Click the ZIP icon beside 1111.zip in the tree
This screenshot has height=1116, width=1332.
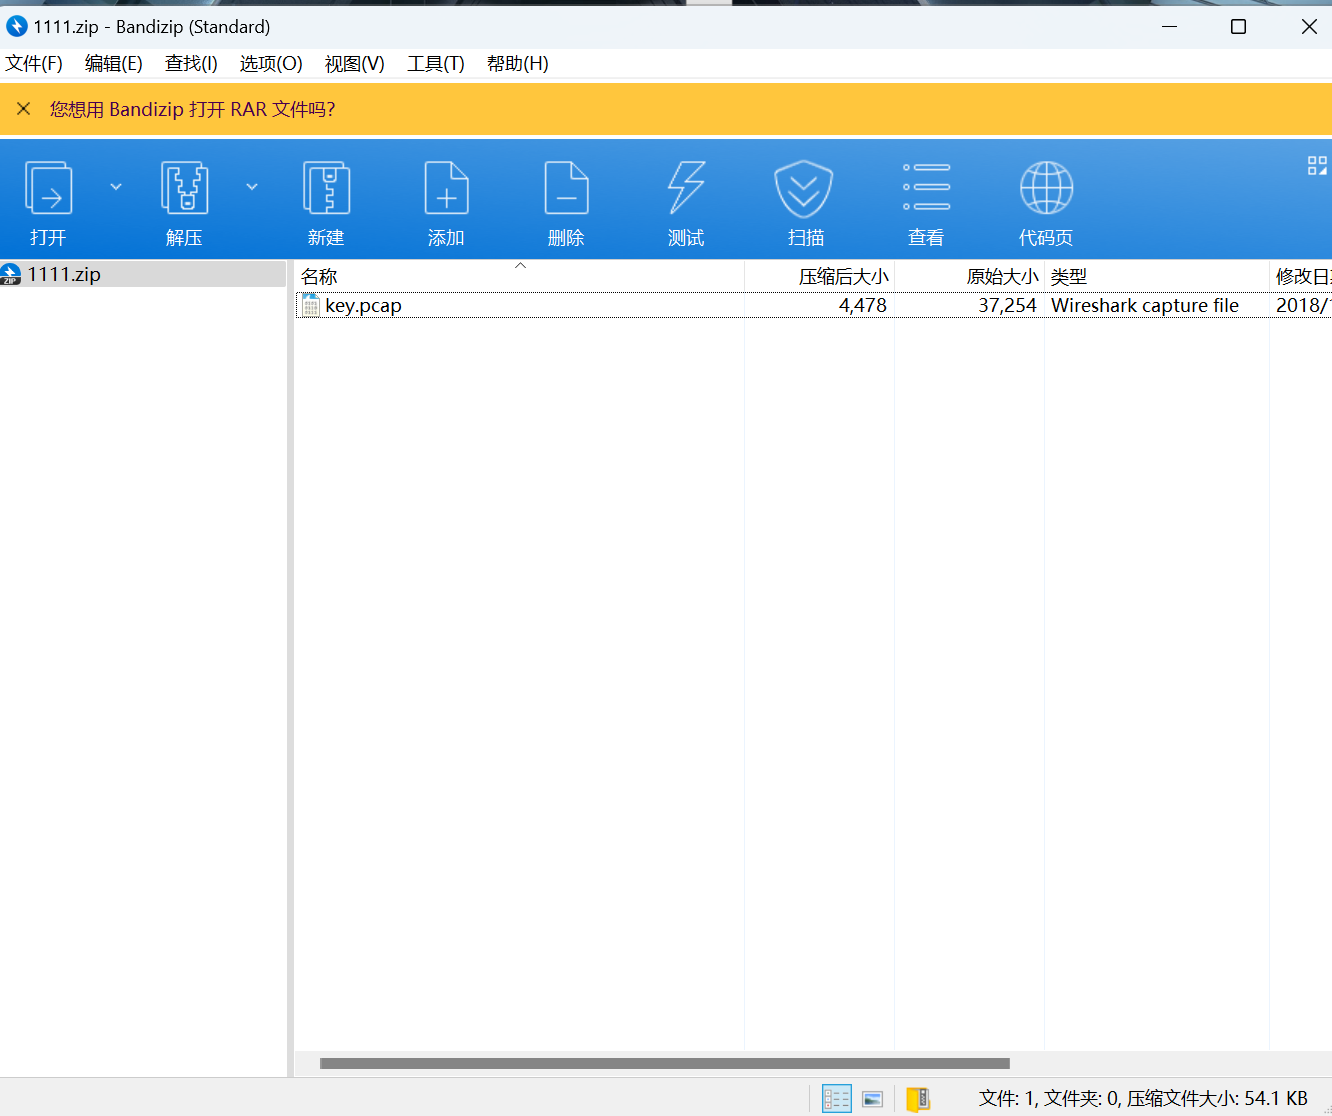[x=11, y=274]
